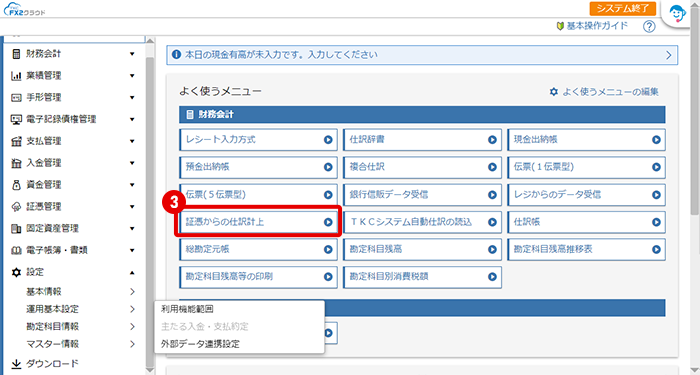This screenshot has height=375, width=700.
Task: Open 証憑からの仕訳計上 menu button
Action: click(x=258, y=222)
